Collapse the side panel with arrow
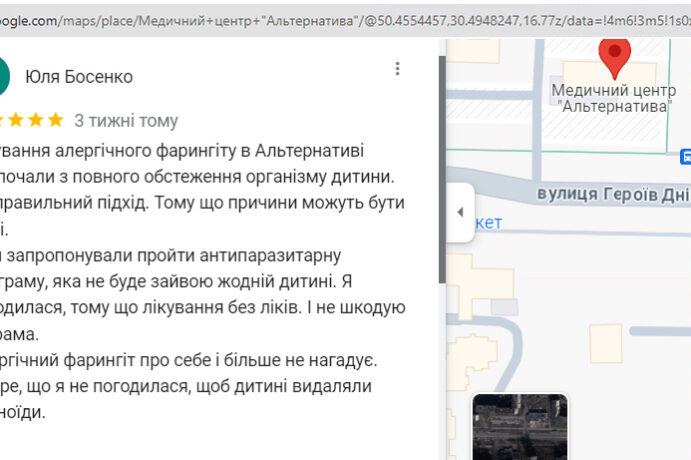Screen dimensions: 691x460 point(459,212)
